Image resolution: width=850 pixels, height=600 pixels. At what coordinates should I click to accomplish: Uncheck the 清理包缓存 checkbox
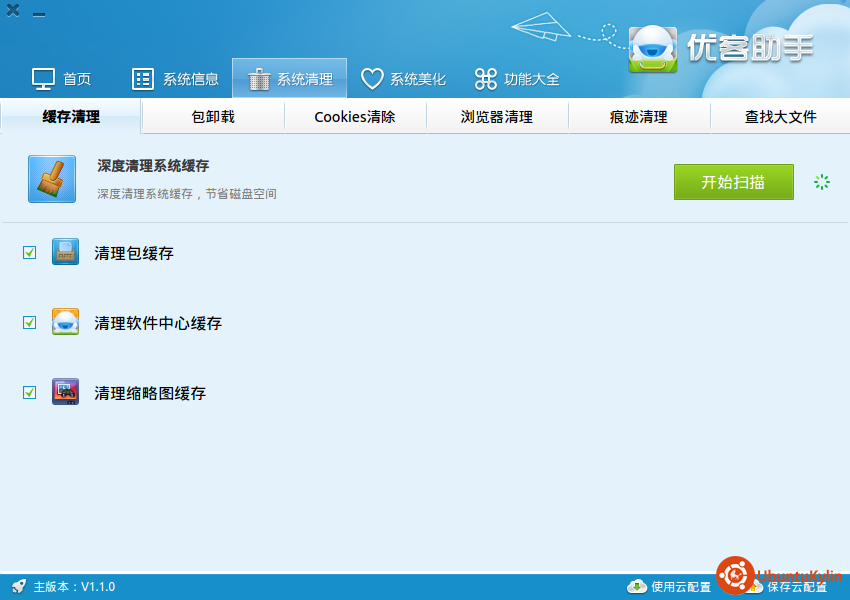click(x=30, y=253)
